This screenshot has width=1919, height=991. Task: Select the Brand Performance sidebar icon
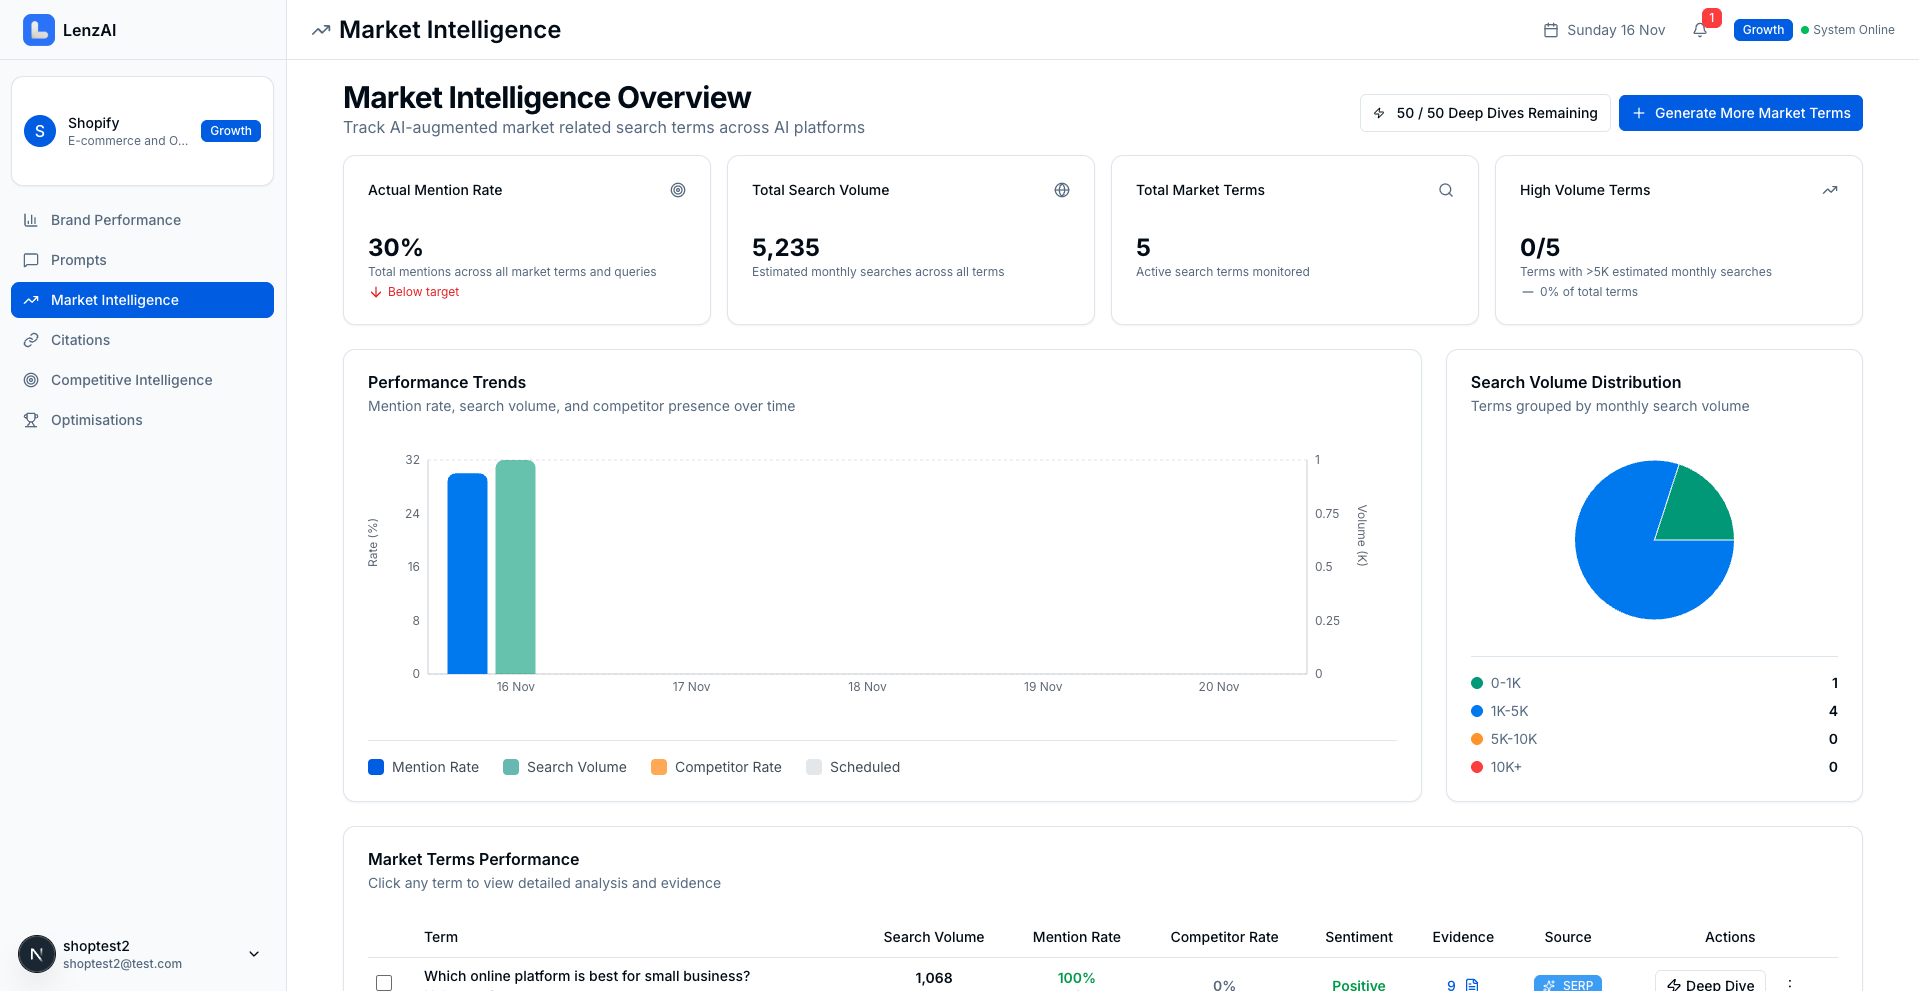[x=33, y=219]
